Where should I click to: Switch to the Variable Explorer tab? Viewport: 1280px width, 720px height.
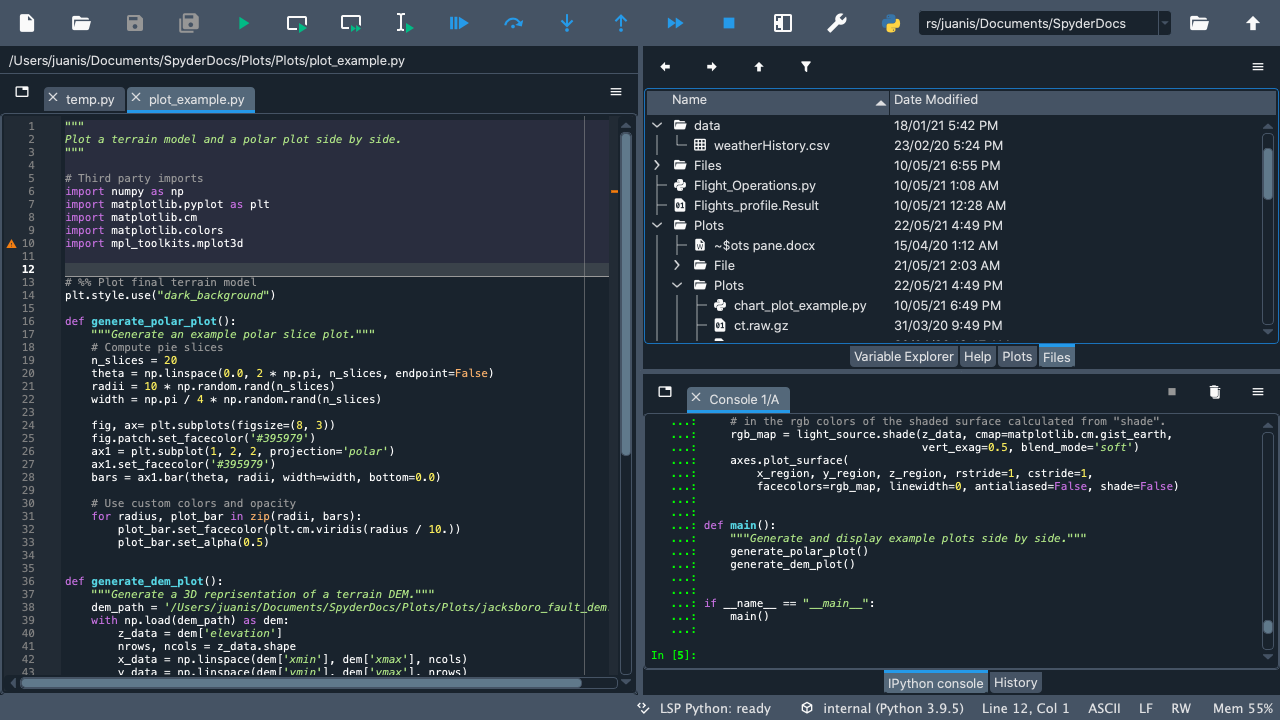pyautogui.click(x=903, y=357)
